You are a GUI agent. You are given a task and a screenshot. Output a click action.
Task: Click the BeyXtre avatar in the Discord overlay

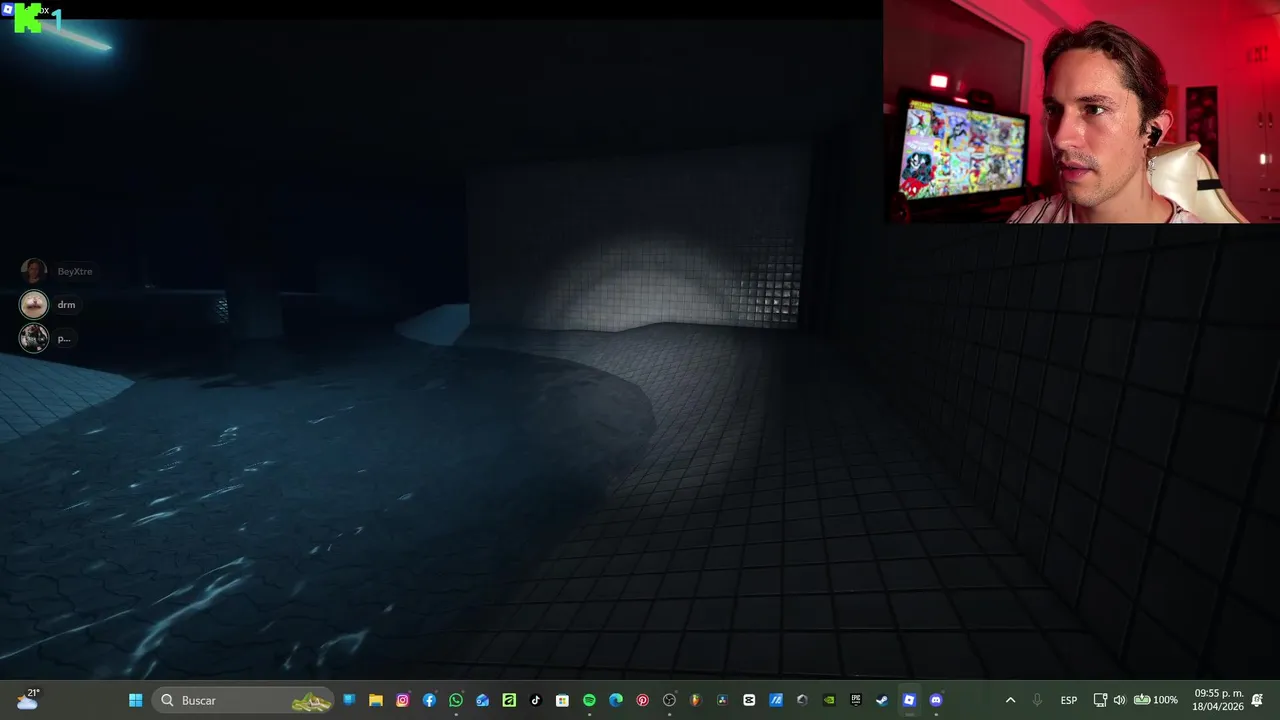pyautogui.click(x=34, y=271)
